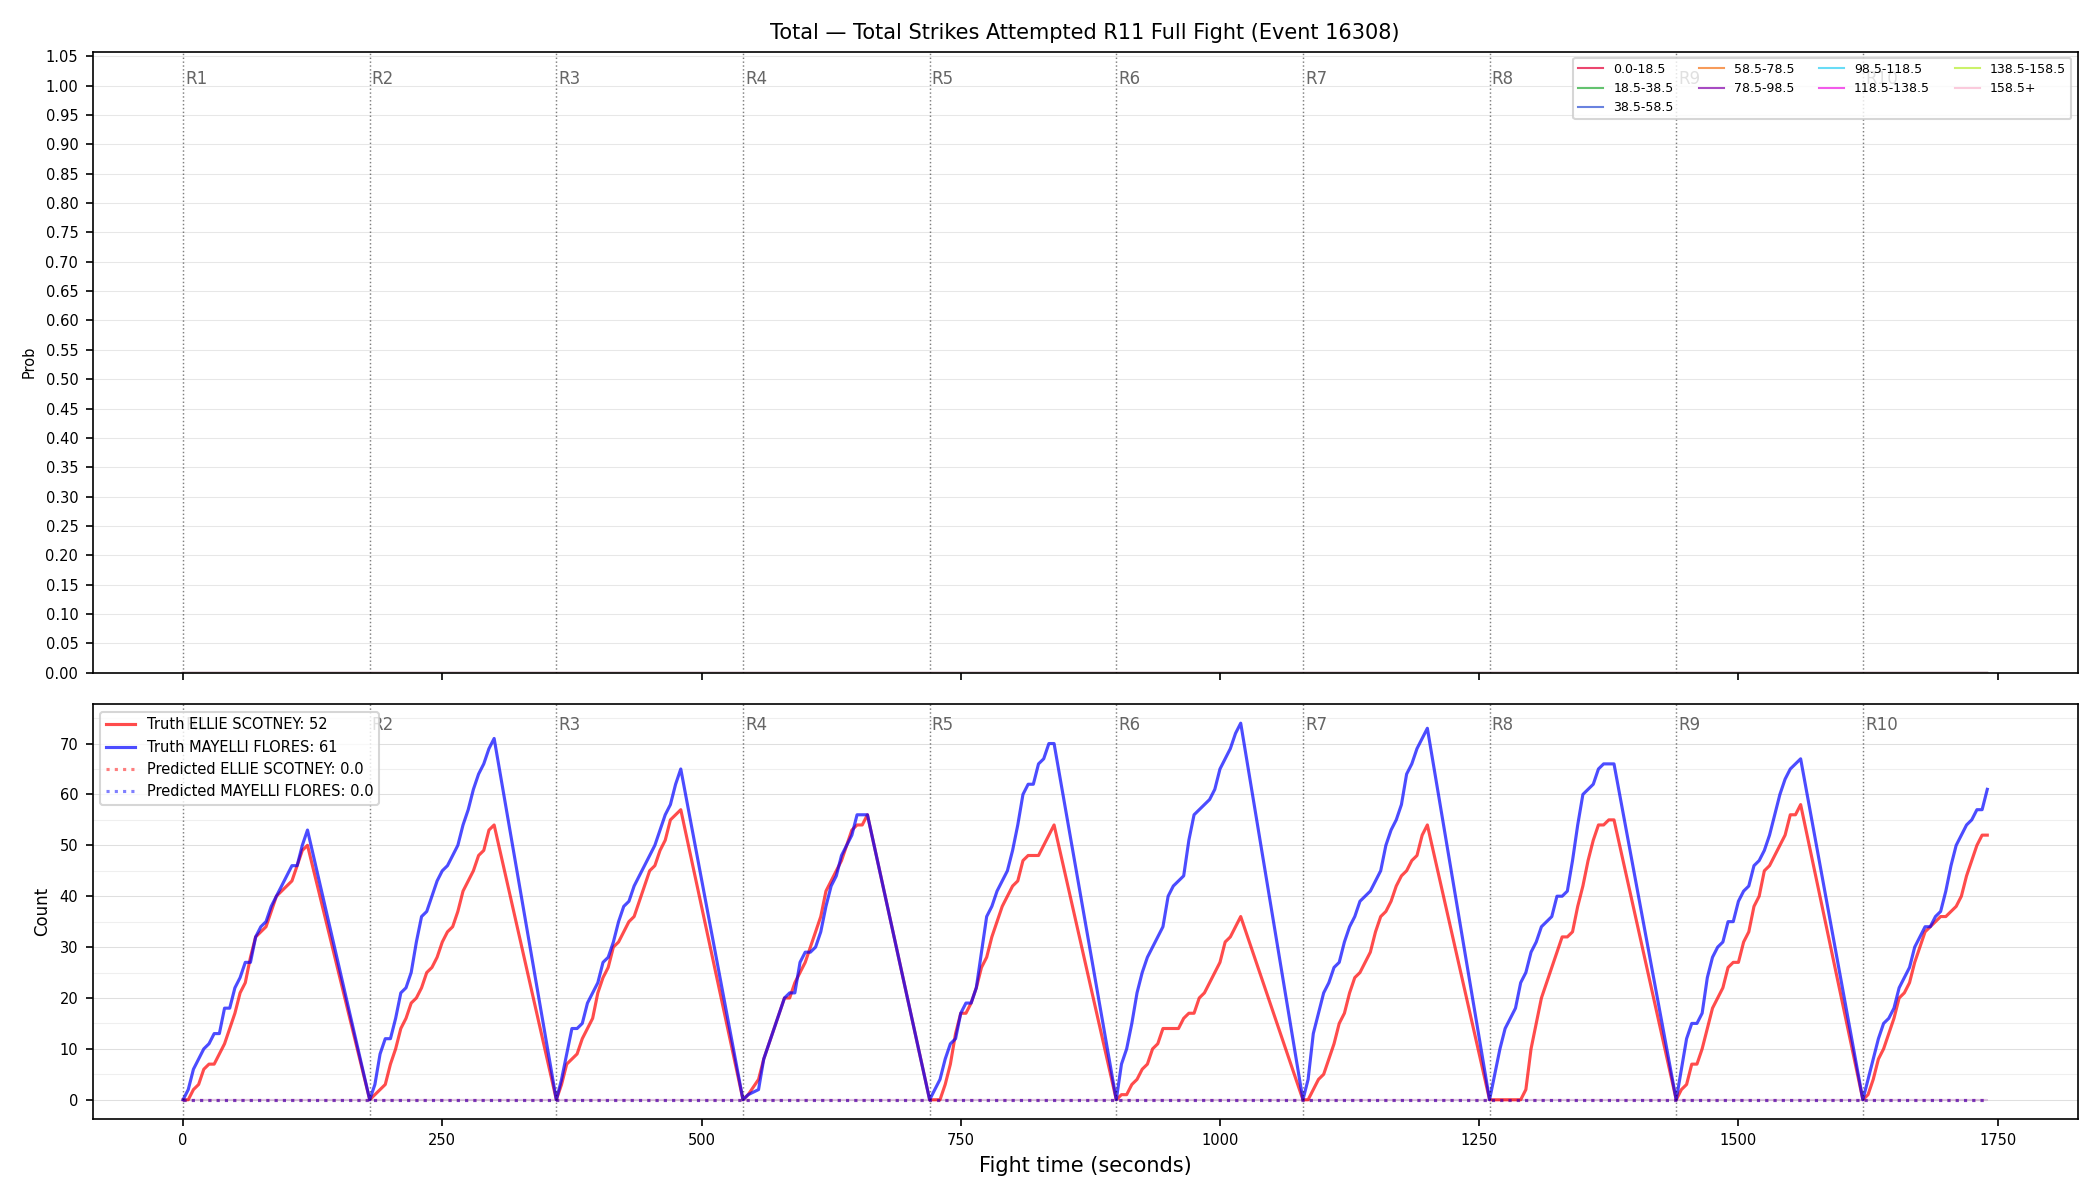Image resolution: width=2100 pixels, height=1200 pixels.
Task: Pick the '0.0-18.5' bin in the legend
Action: pyautogui.click(x=1639, y=69)
